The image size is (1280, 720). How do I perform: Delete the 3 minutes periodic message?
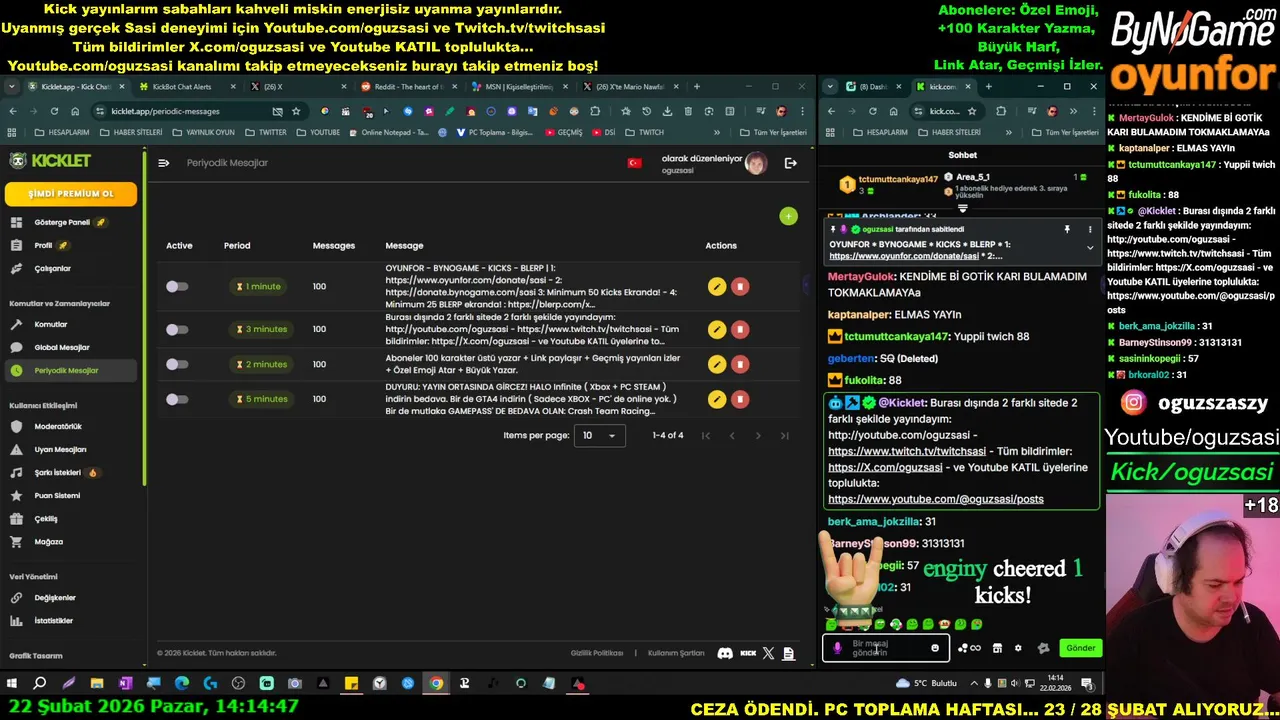point(740,329)
